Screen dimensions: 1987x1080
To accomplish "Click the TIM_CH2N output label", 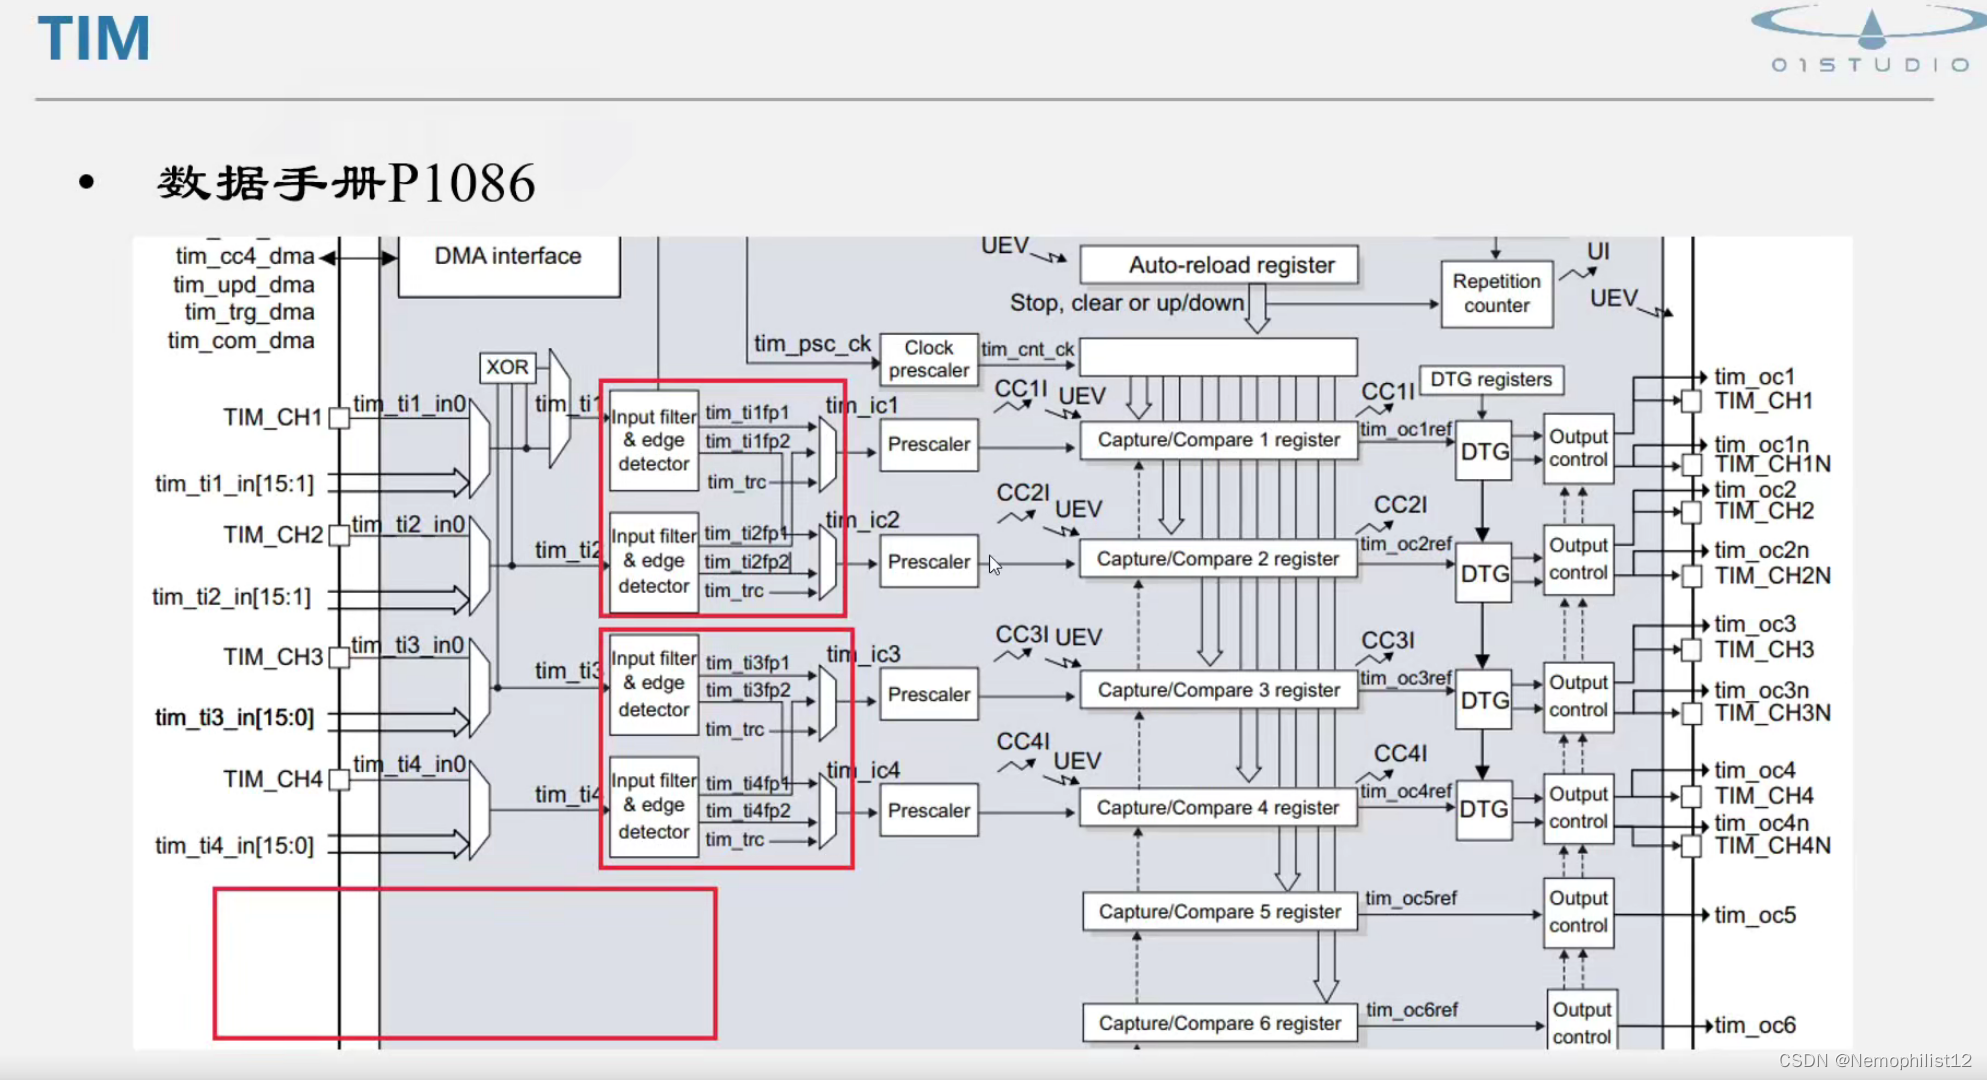I will [1773, 576].
